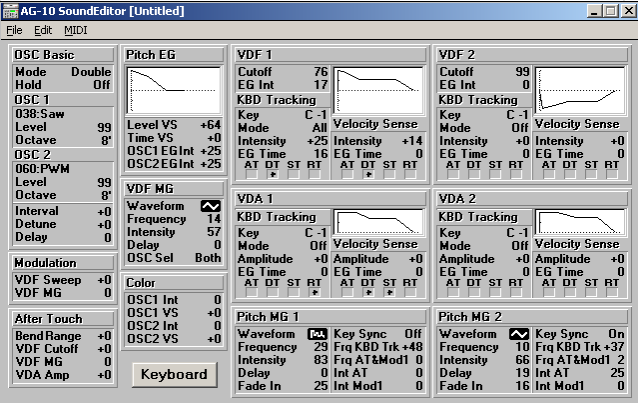
Task: Click the VDF 1 Cutoff value 76
Action: (x=321, y=72)
